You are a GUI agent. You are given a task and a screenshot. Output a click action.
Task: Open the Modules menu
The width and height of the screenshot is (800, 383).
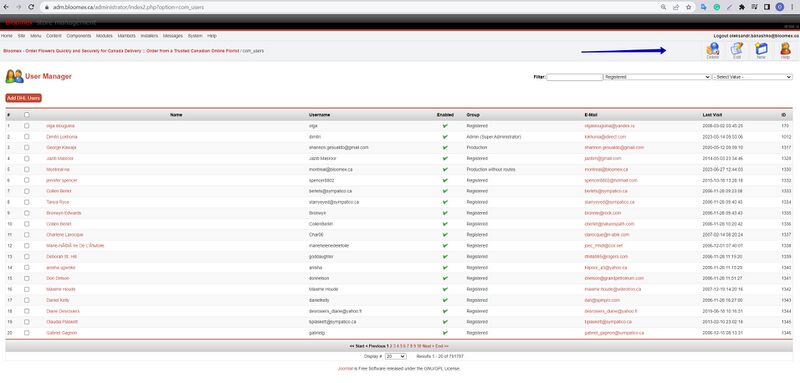[104, 36]
